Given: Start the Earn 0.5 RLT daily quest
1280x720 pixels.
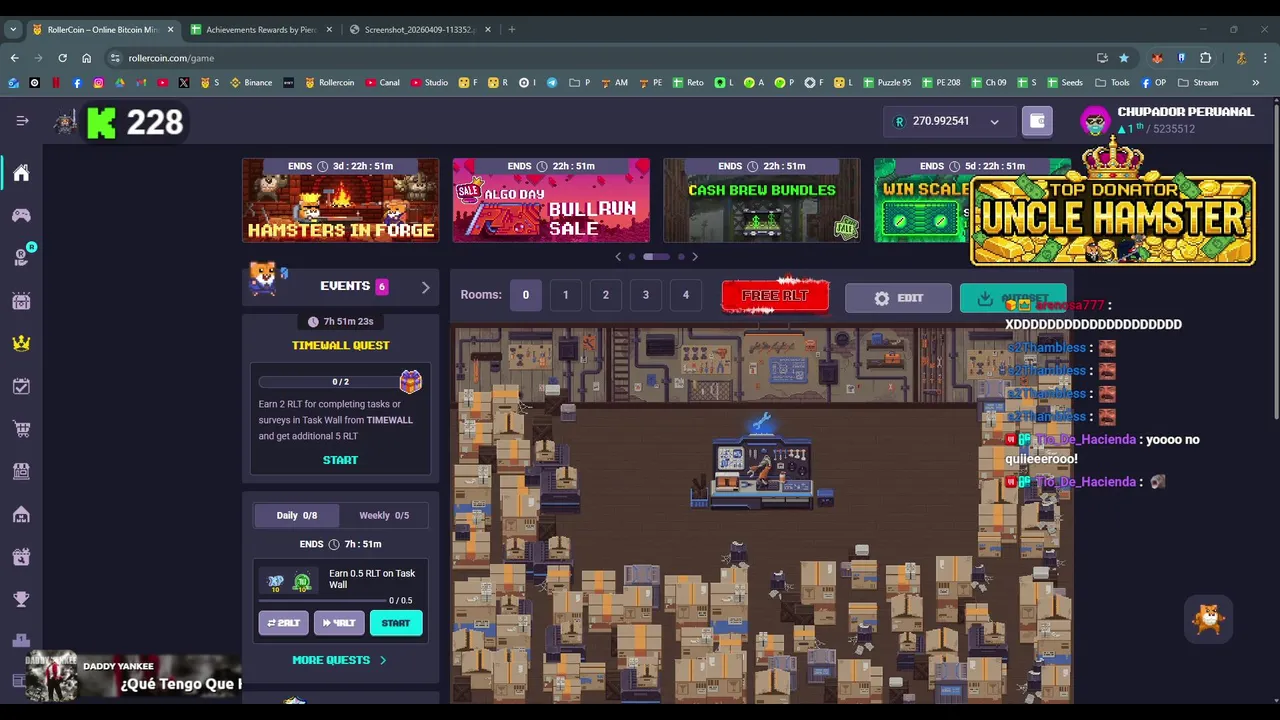Looking at the screenshot, I should (x=396, y=623).
